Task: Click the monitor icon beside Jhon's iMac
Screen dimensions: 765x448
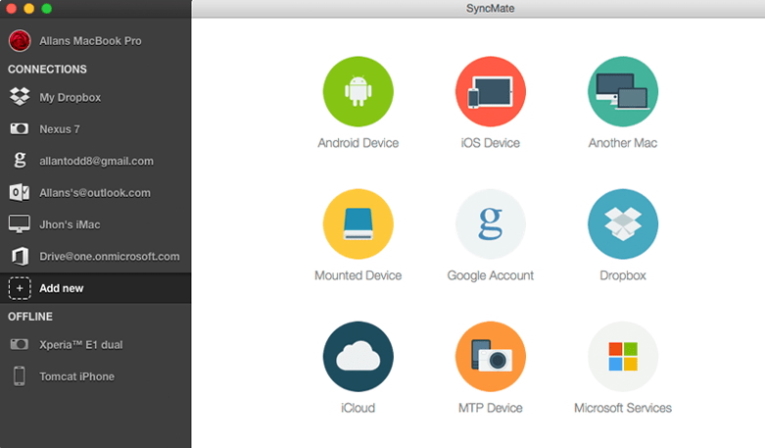Action: [20, 224]
